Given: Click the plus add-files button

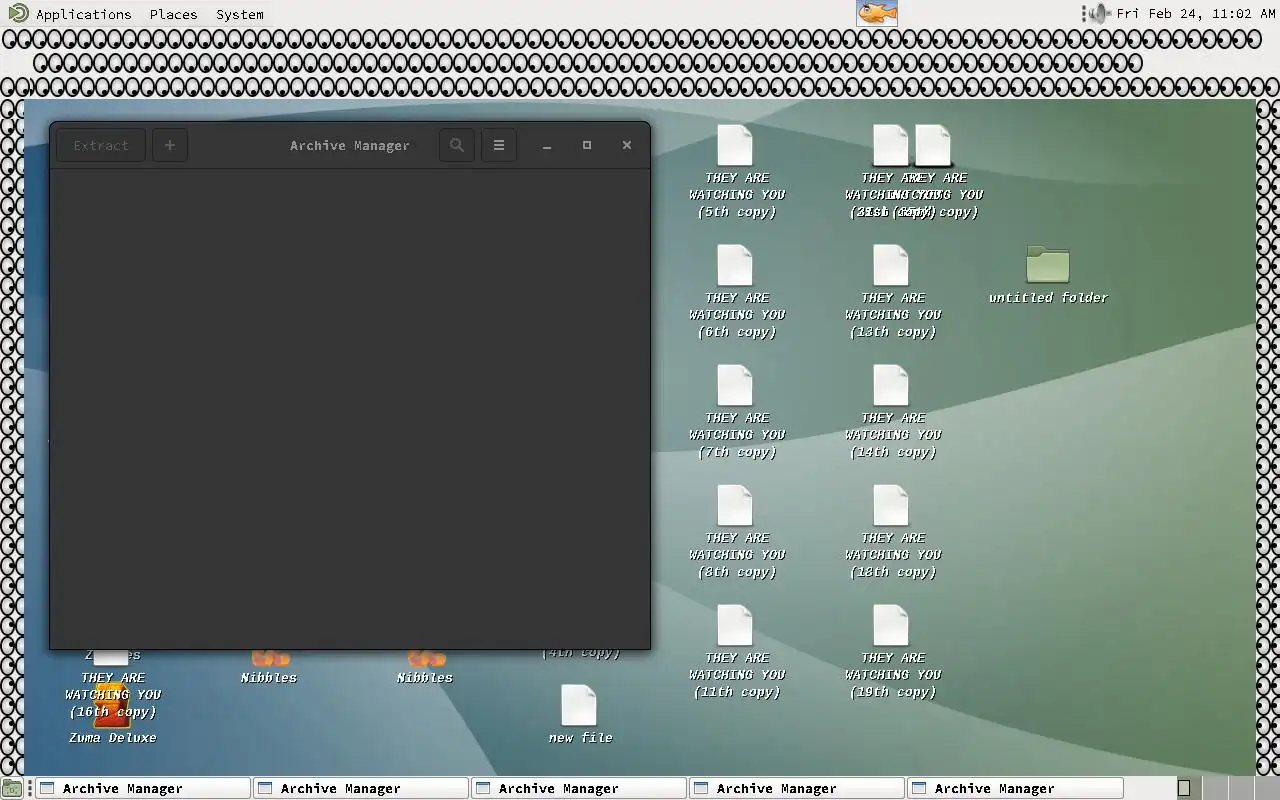Looking at the screenshot, I should point(170,145).
